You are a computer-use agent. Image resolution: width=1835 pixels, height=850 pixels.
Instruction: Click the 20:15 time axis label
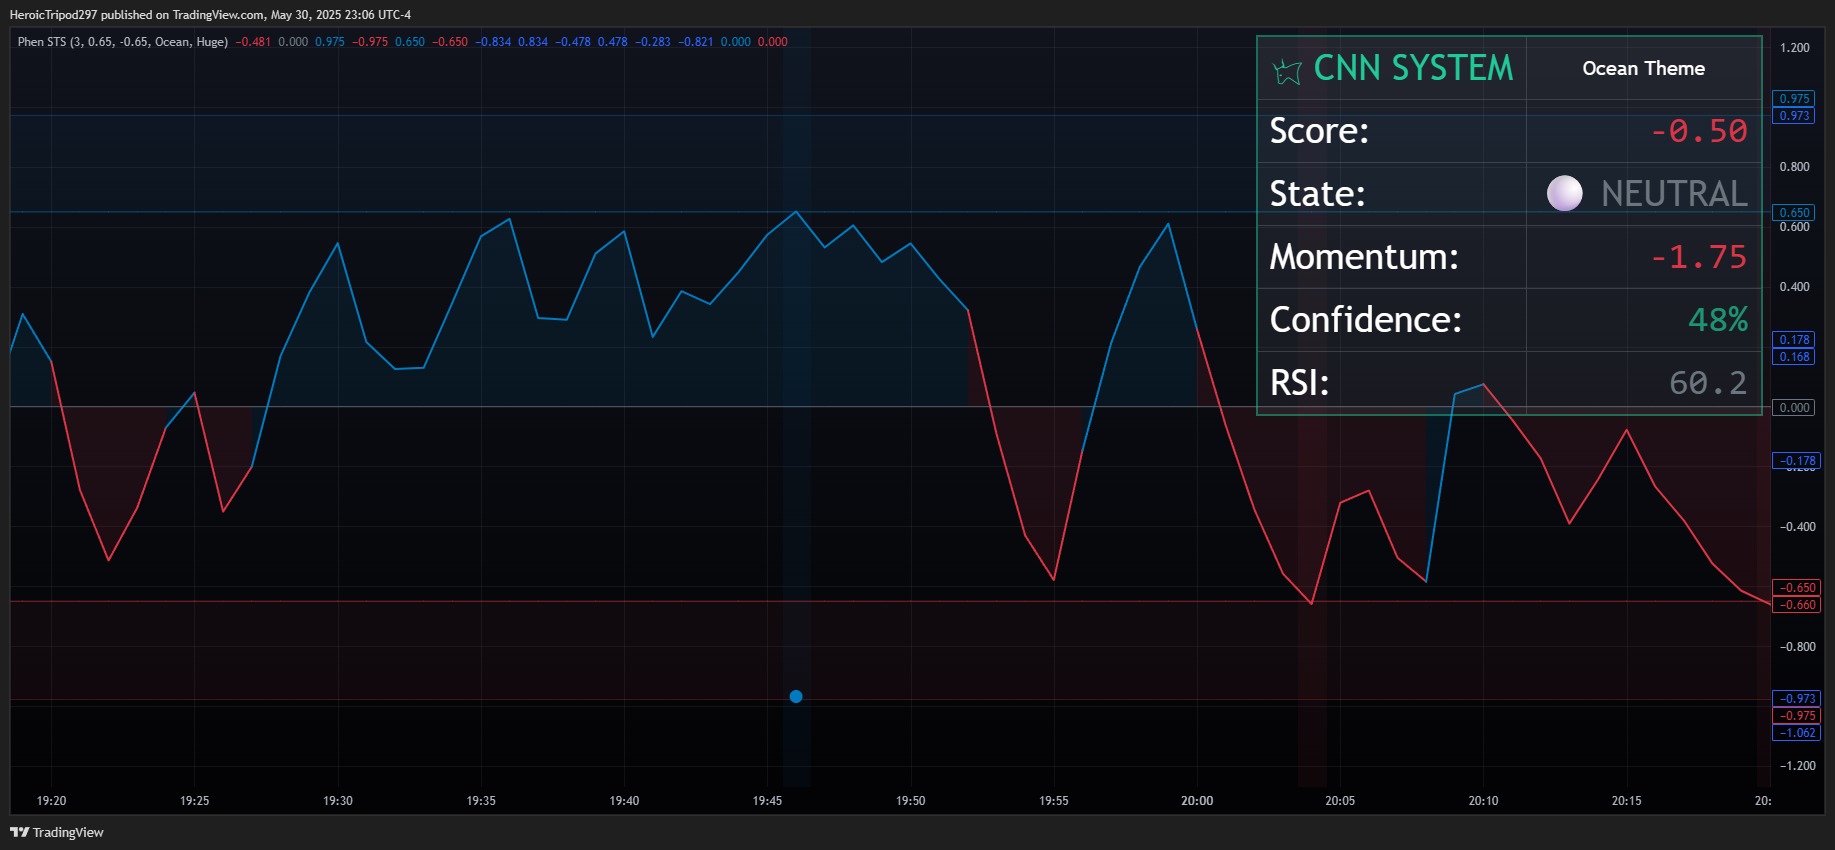tap(1626, 801)
